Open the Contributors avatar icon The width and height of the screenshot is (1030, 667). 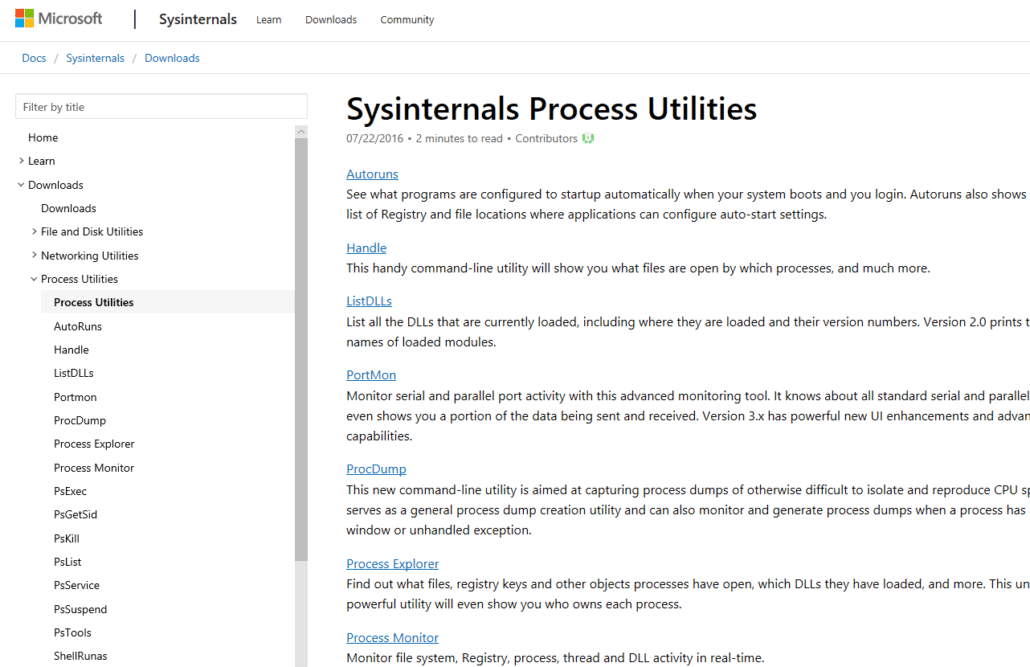pos(588,138)
